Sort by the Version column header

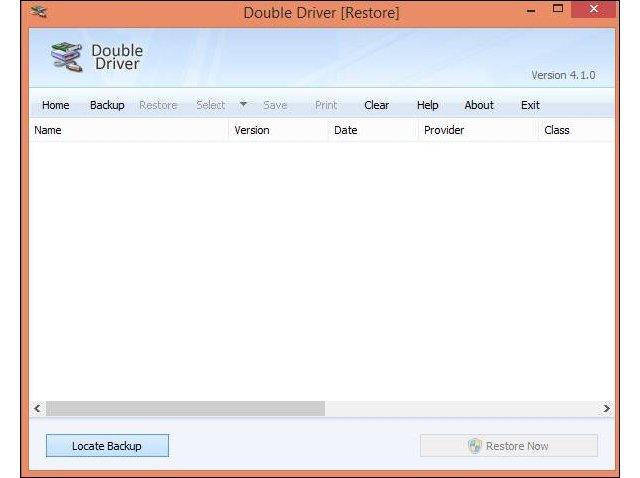coord(278,130)
